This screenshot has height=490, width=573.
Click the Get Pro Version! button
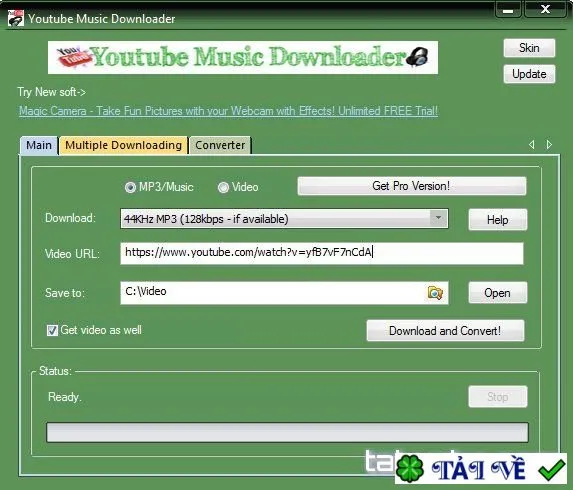(x=412, y=186)
